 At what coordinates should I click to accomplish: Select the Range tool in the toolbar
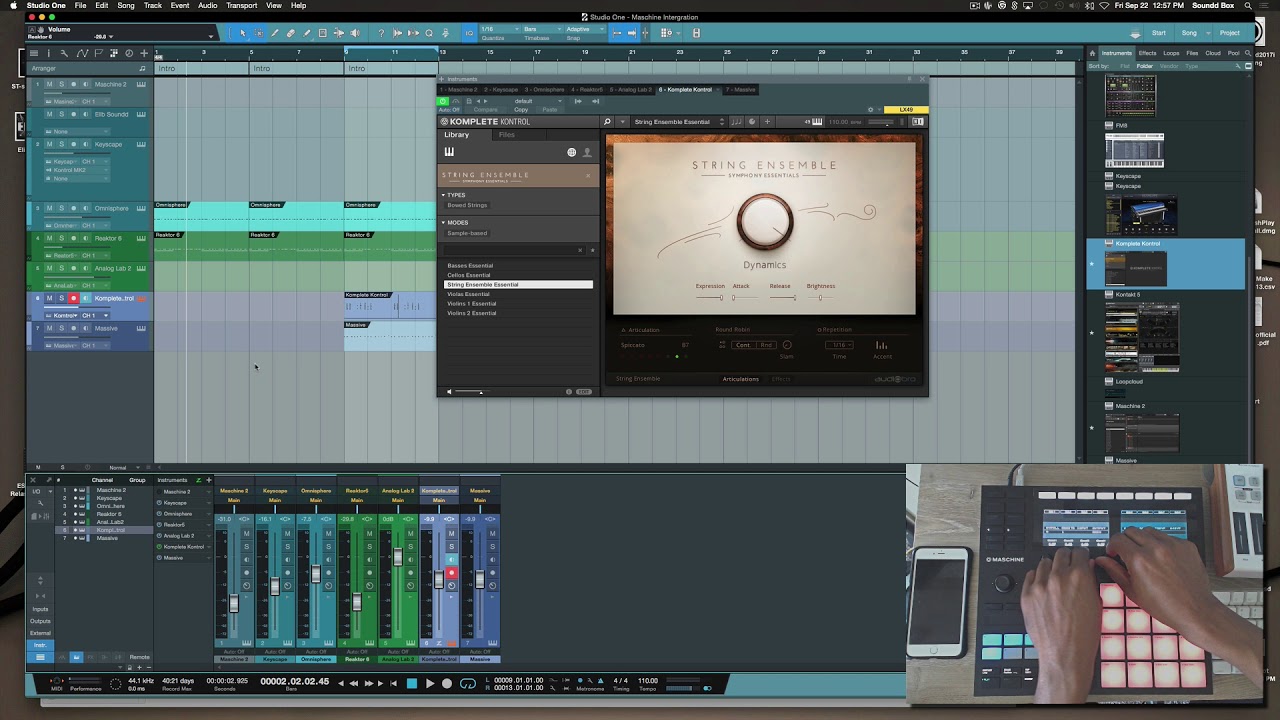(x=258, y=33)
